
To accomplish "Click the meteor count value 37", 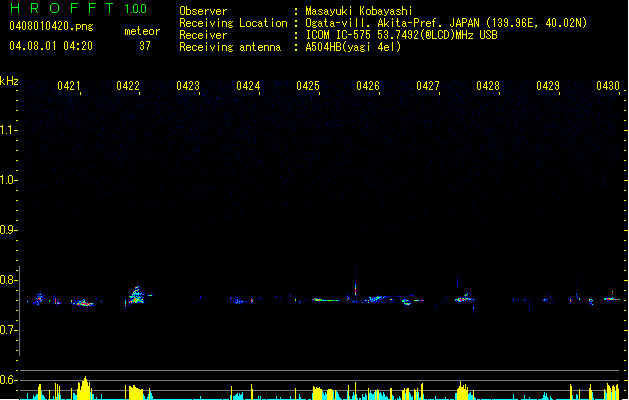I will [145, 46].
